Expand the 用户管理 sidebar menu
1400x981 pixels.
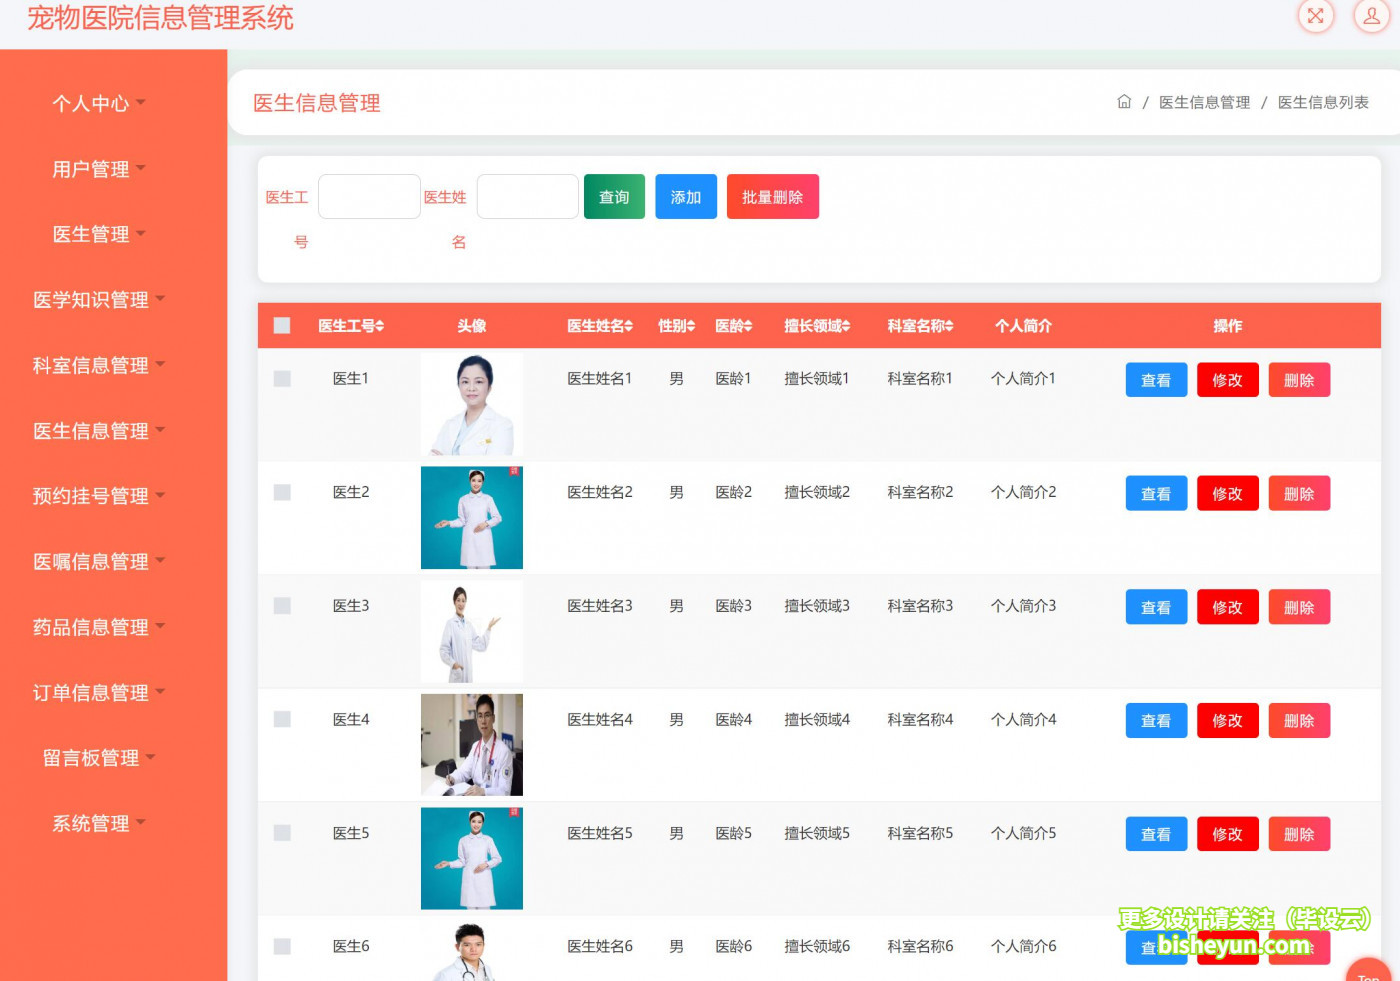point(99,169)
